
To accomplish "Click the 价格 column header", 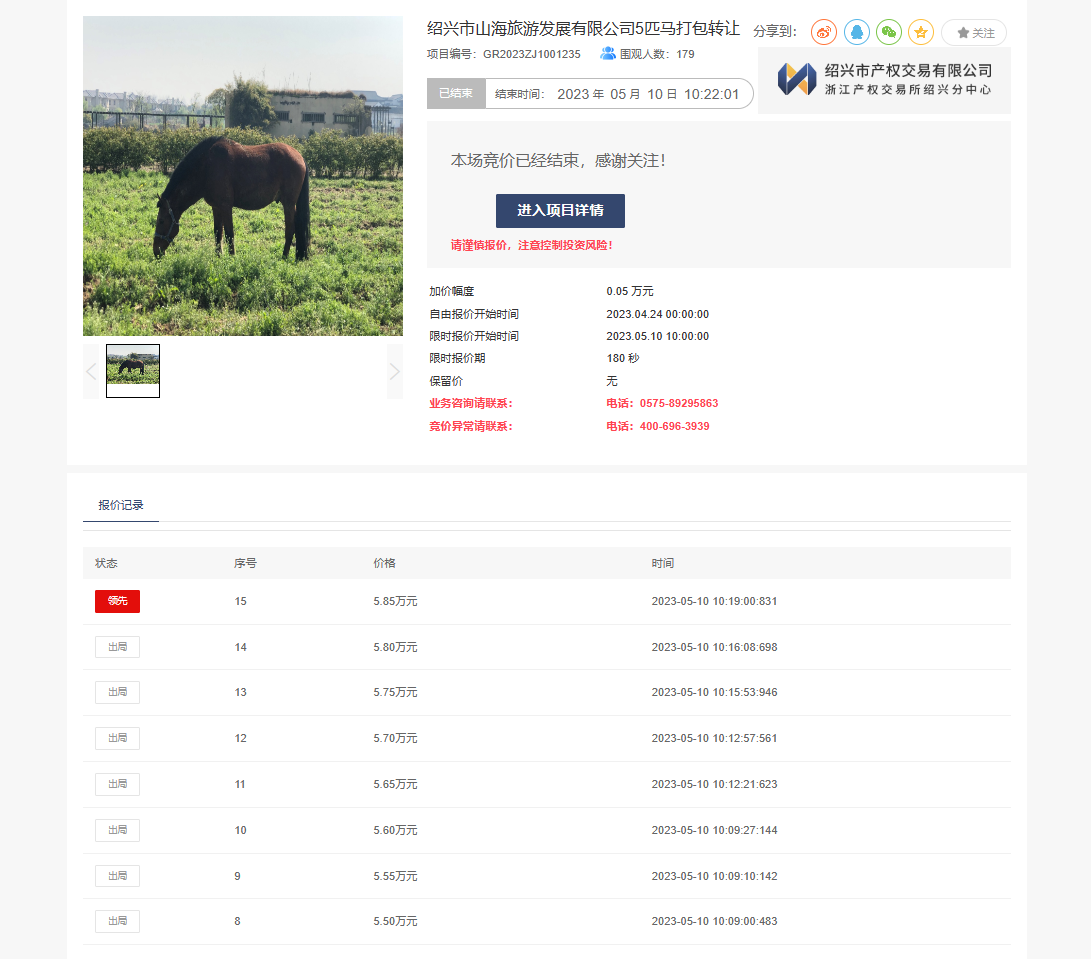I will point(385,563).
